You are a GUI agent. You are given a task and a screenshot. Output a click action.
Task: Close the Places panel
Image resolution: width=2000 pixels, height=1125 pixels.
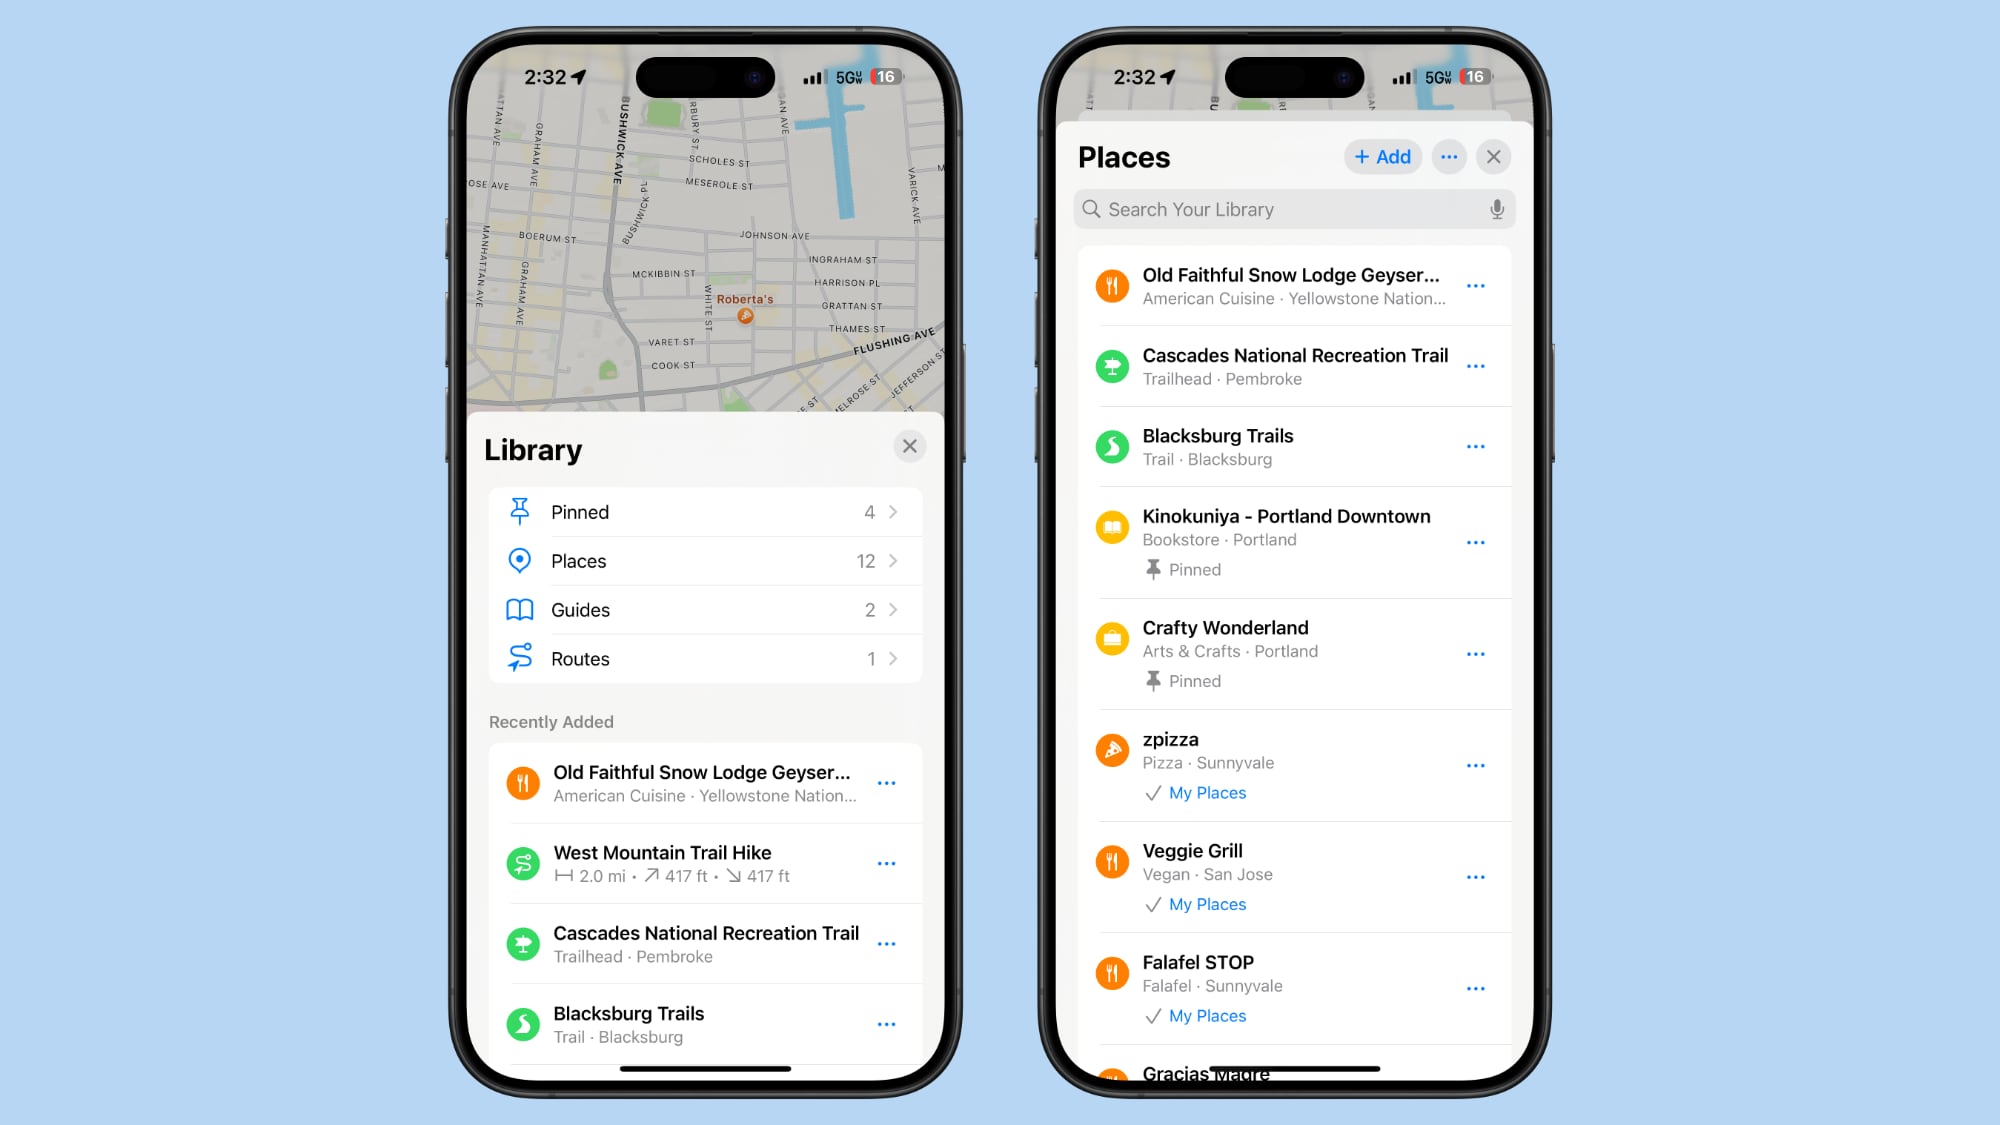[1495, 155]
